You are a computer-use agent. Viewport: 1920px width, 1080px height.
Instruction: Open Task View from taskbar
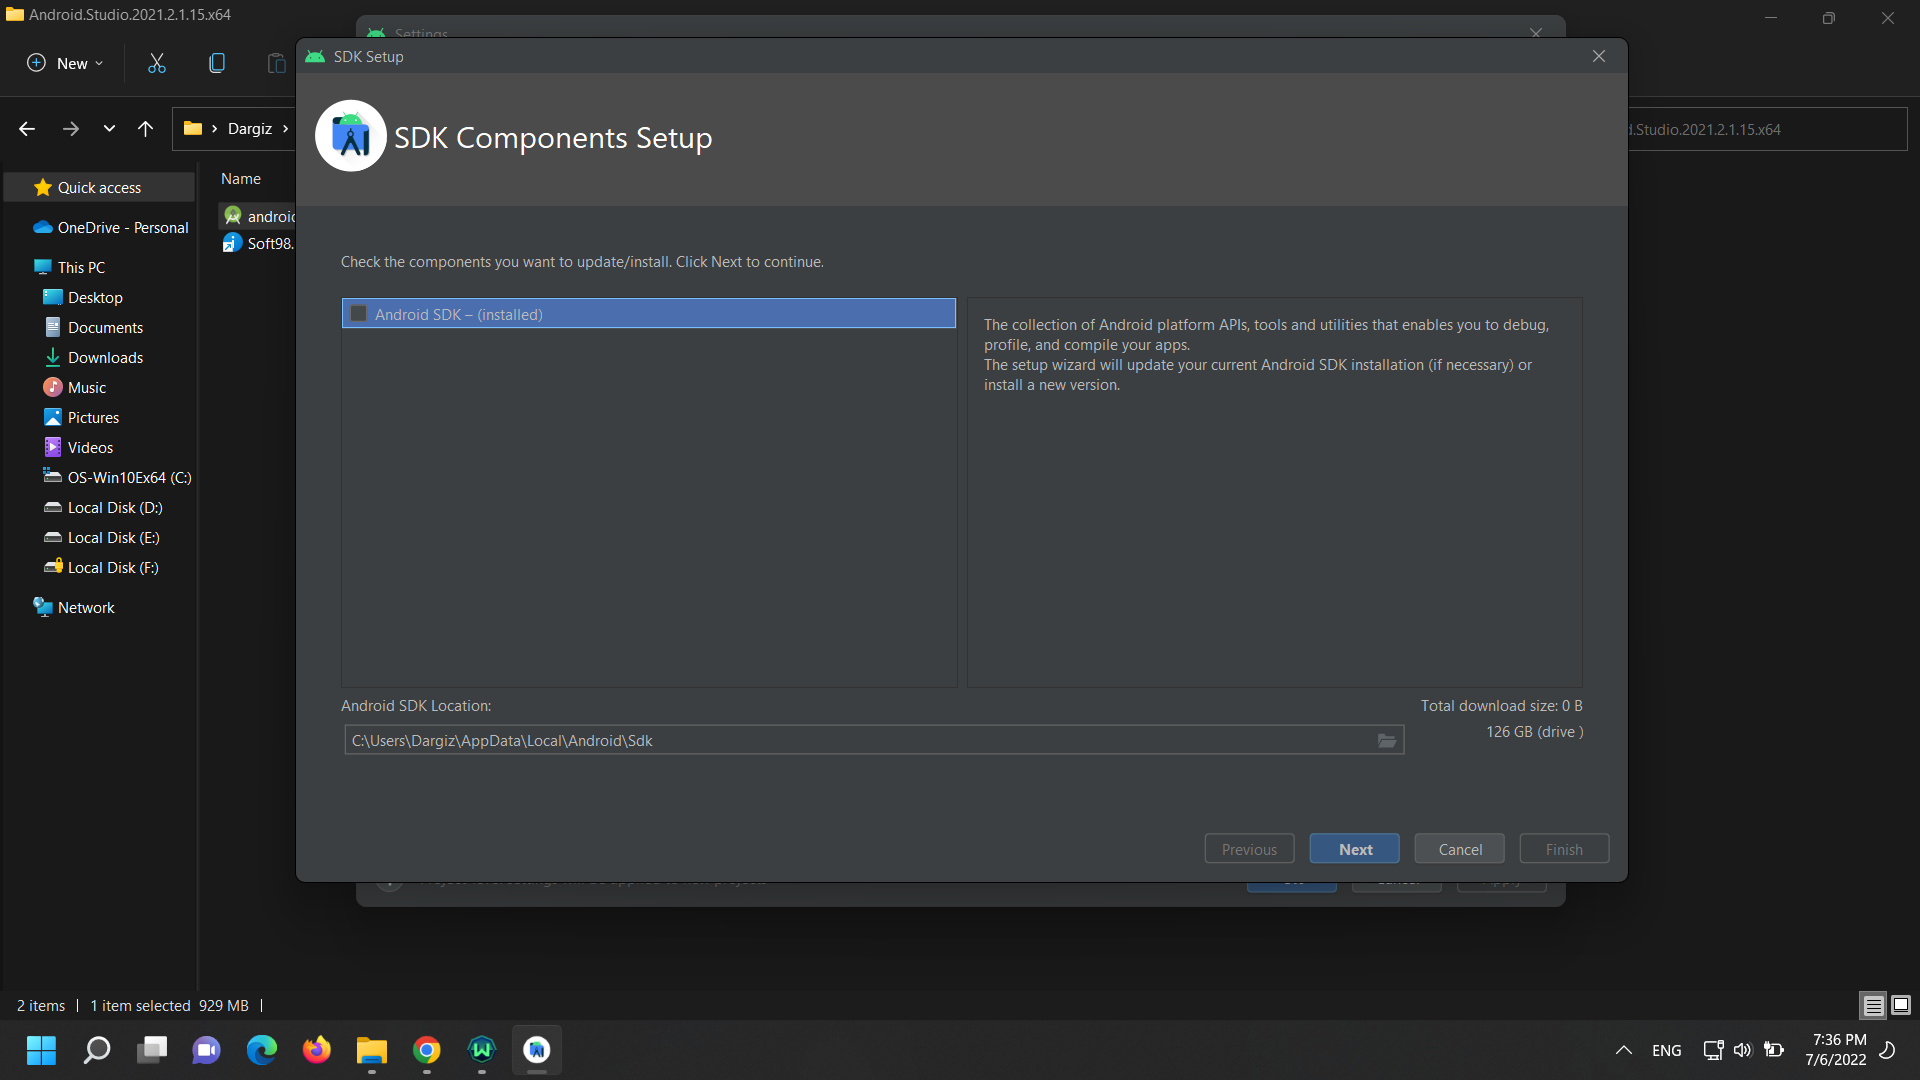[x=152, y=1050]
